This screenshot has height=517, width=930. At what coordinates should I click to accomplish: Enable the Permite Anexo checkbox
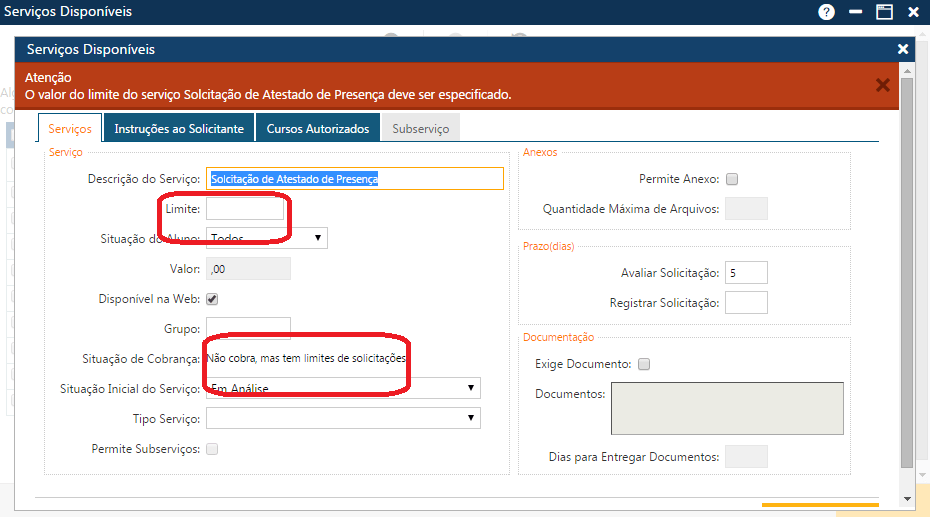[x=732, y=179]
